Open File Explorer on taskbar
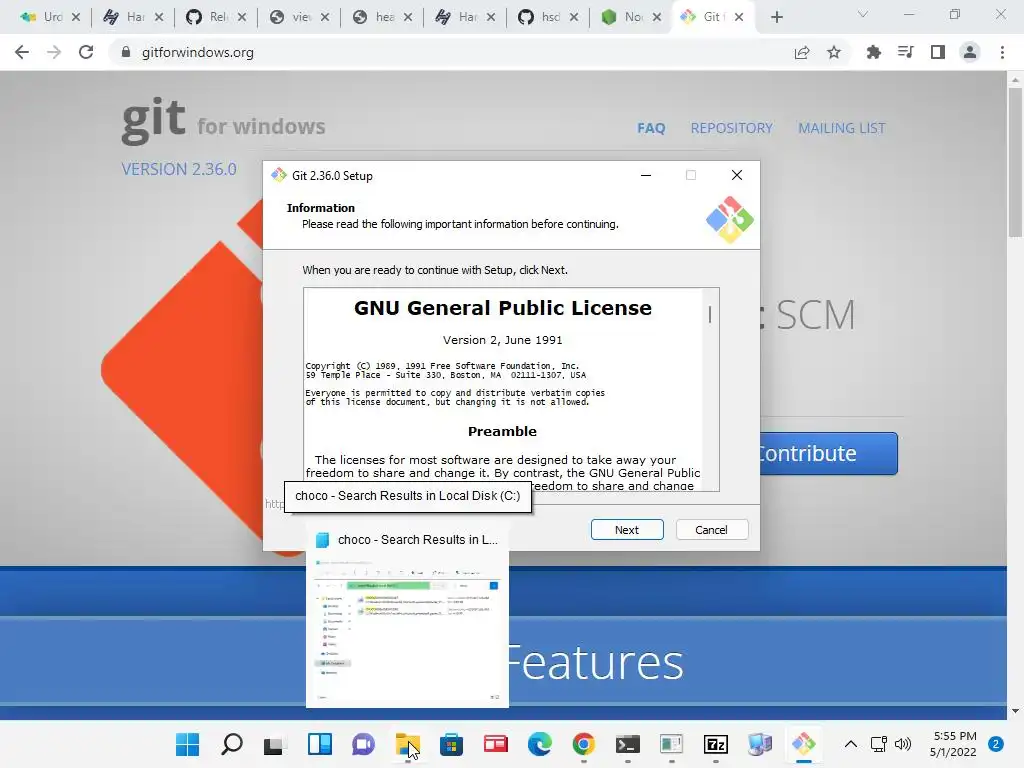The image size is (1024, 768). [x=408, y=744]
